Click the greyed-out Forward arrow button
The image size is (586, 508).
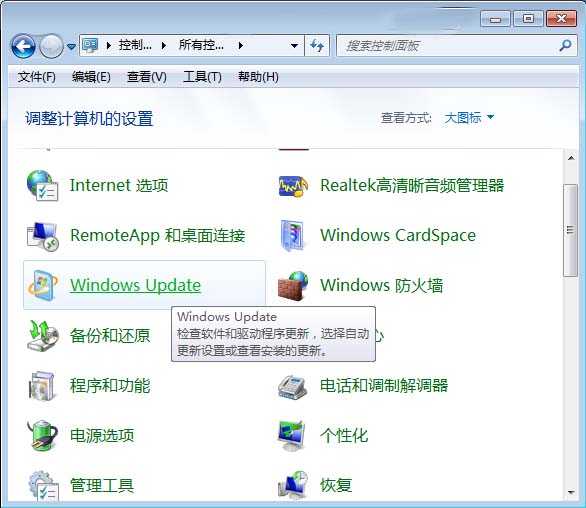[51, 46]
